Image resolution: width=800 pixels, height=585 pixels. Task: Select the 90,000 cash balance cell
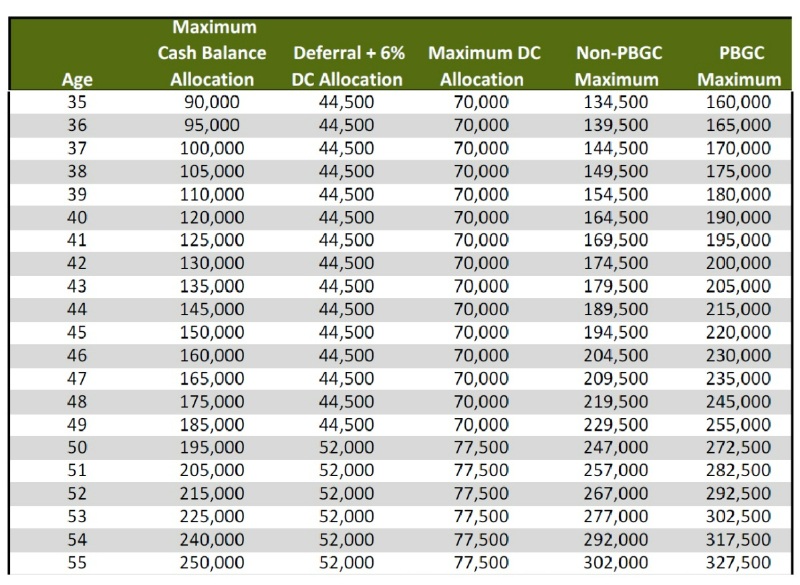(x=212, y=102)
